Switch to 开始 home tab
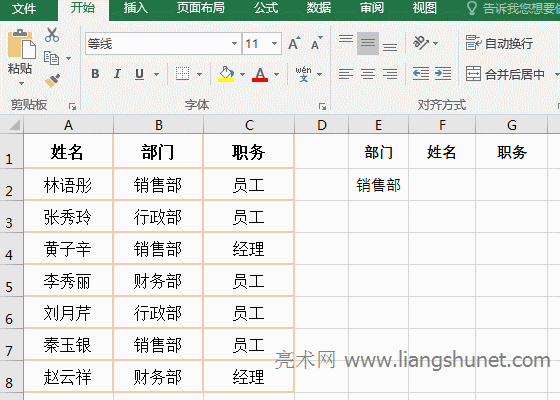Viewport: 560px width, 400px height. [82, 8]
